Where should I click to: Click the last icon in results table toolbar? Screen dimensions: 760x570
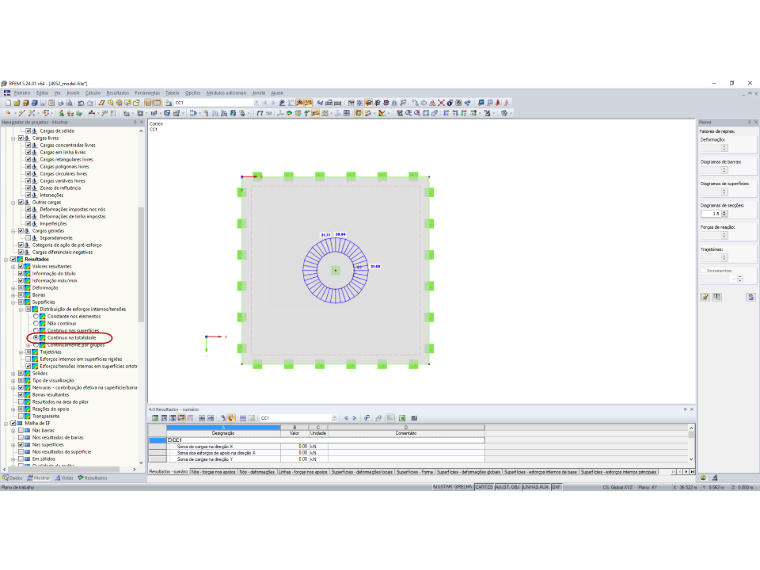click(414, 418)
